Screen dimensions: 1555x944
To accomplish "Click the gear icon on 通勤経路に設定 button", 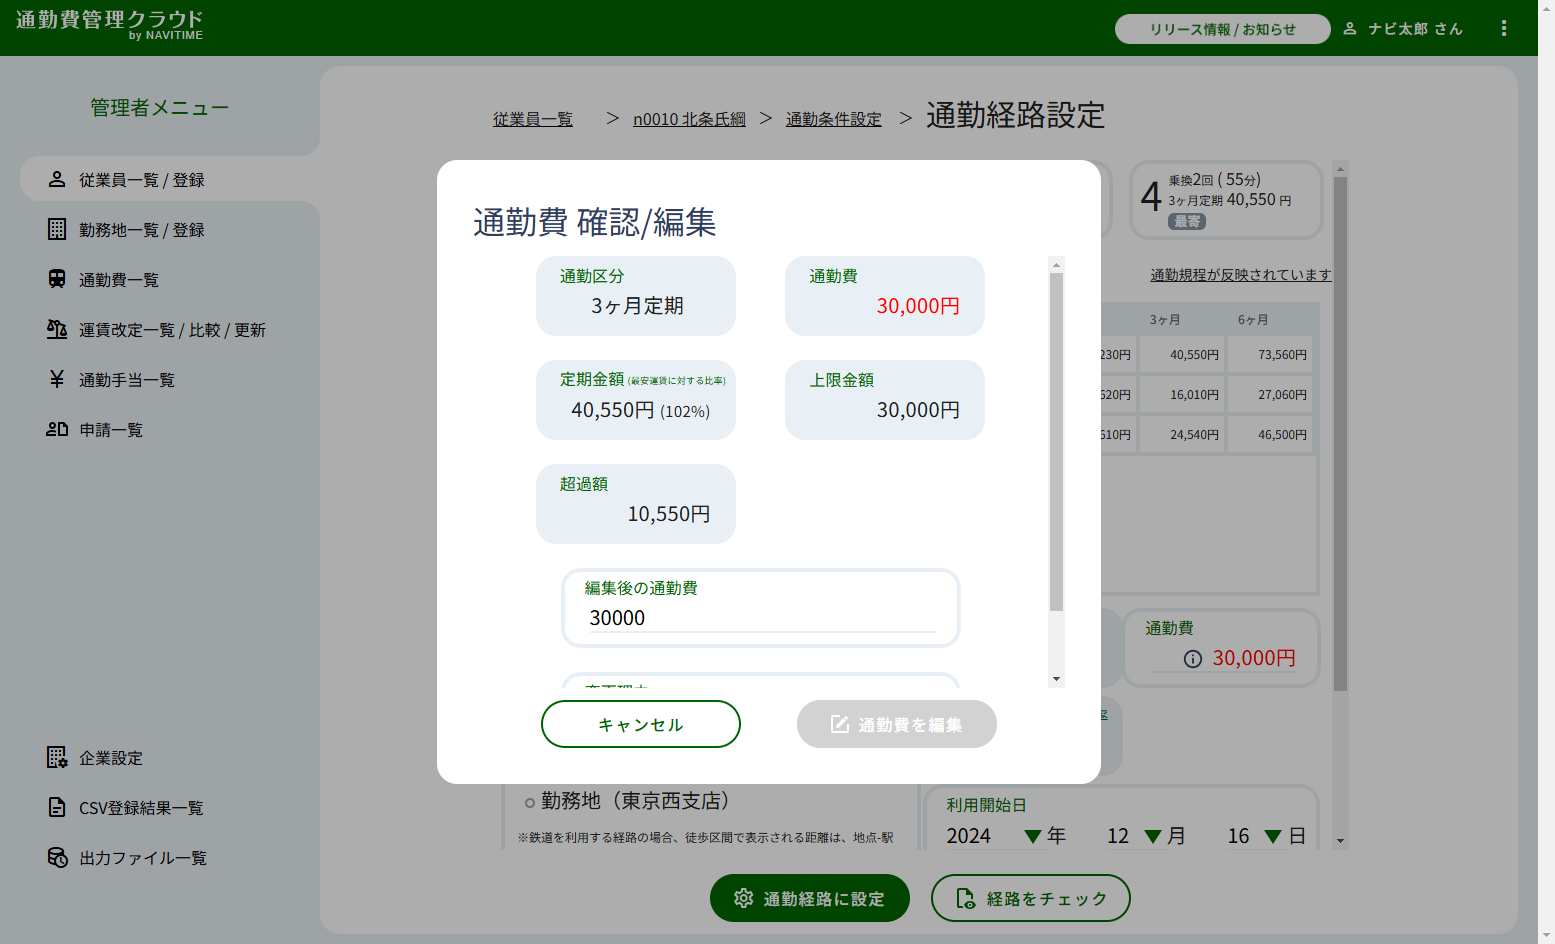I will pyautogui.click(x=743, y=898).
